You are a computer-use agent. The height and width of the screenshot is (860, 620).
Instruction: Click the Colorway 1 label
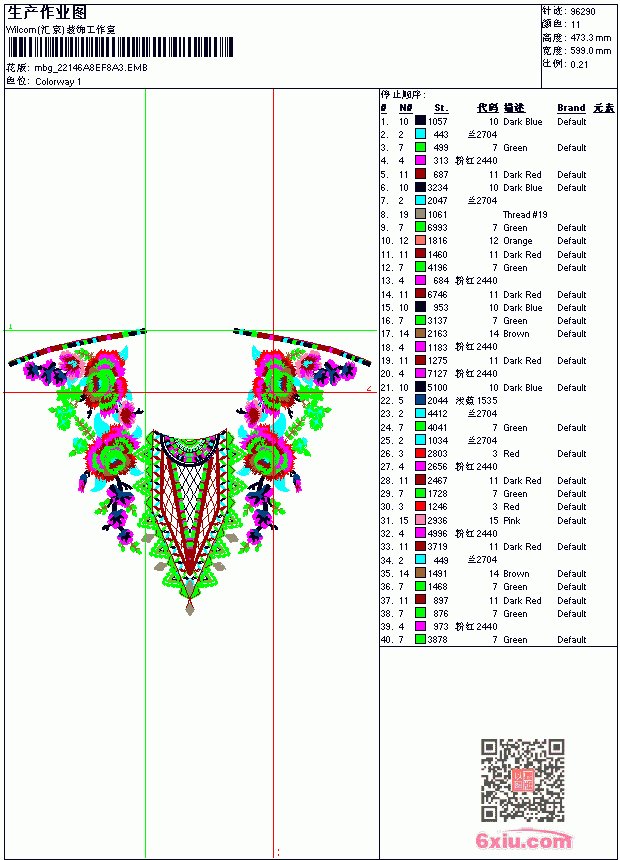(58, 82)
